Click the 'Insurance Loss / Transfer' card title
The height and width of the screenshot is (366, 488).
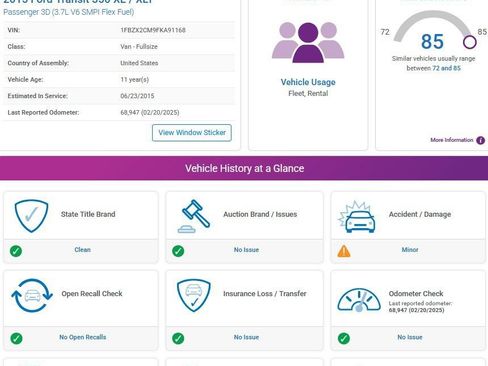(x=265, y=294)
